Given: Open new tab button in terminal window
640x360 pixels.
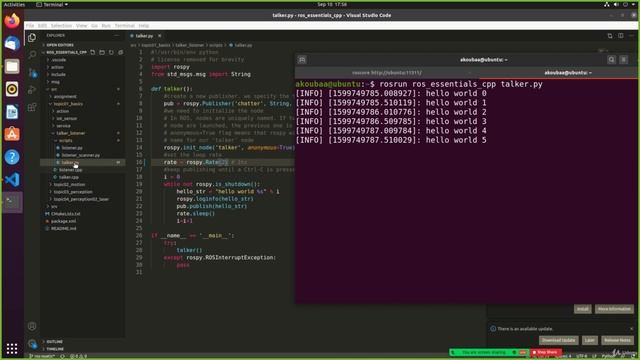Looking at the screenshot, I should (302, 60).
